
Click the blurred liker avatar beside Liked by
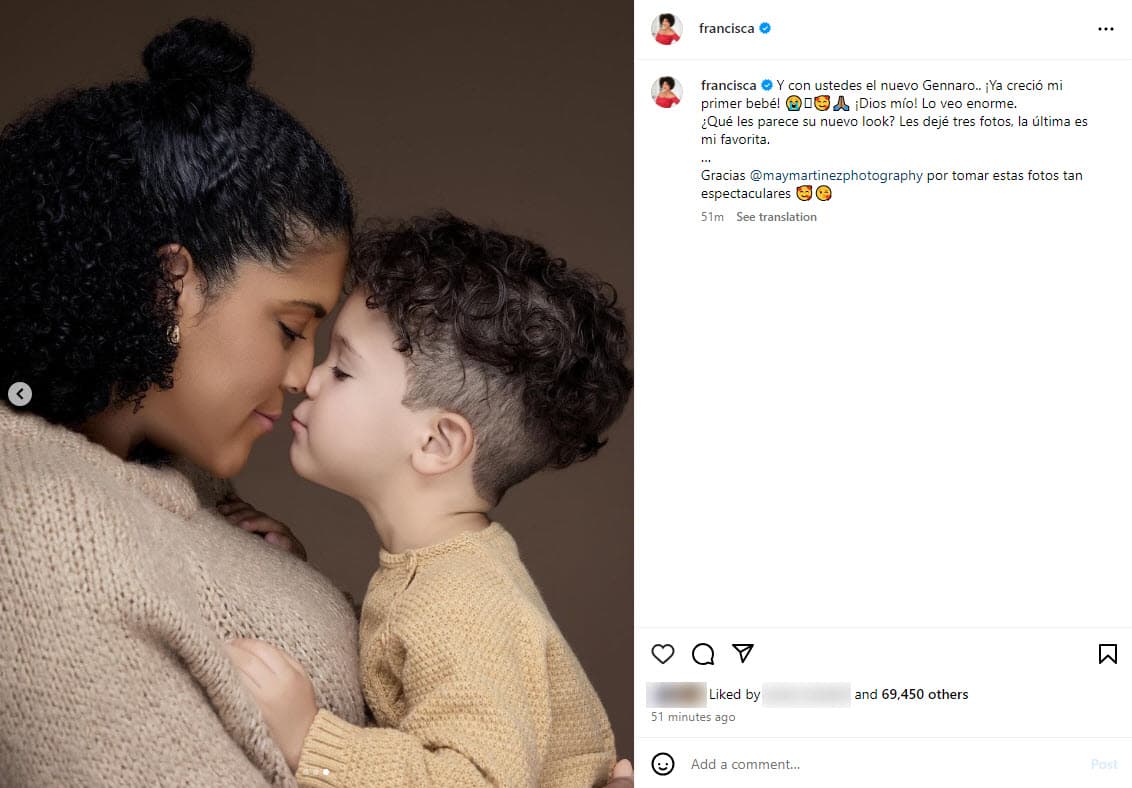click(676, 694)
